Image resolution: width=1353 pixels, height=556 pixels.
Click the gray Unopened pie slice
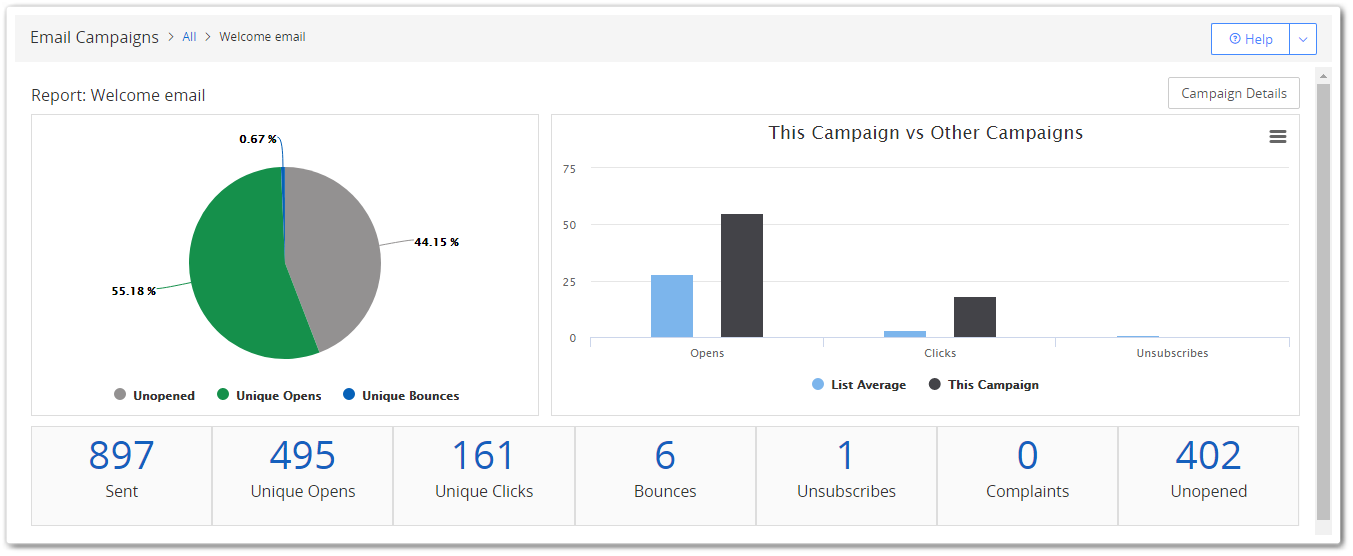(335, 260)
